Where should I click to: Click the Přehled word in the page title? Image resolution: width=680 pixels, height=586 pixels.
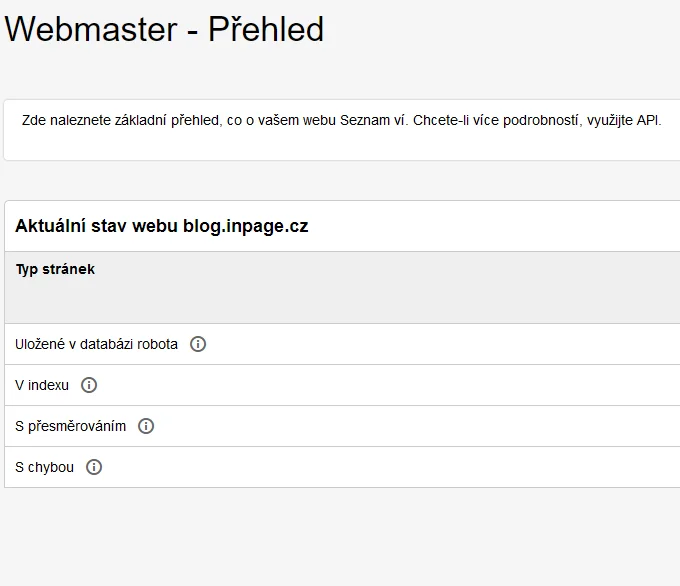pos(266,29)
